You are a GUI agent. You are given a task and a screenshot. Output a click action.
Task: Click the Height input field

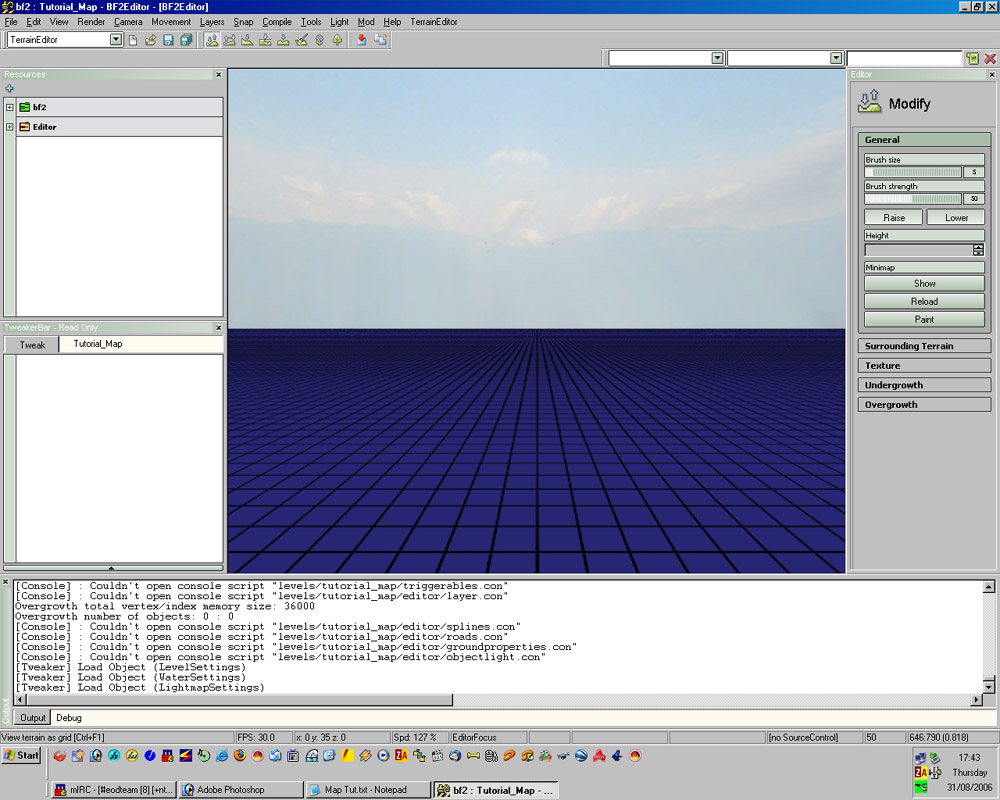click(918, 250)
